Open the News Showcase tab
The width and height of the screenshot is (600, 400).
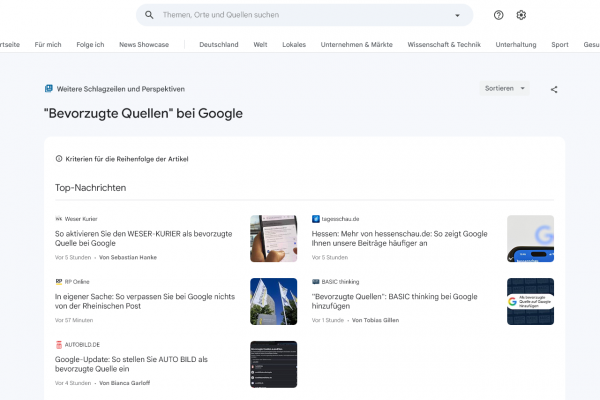144,44
